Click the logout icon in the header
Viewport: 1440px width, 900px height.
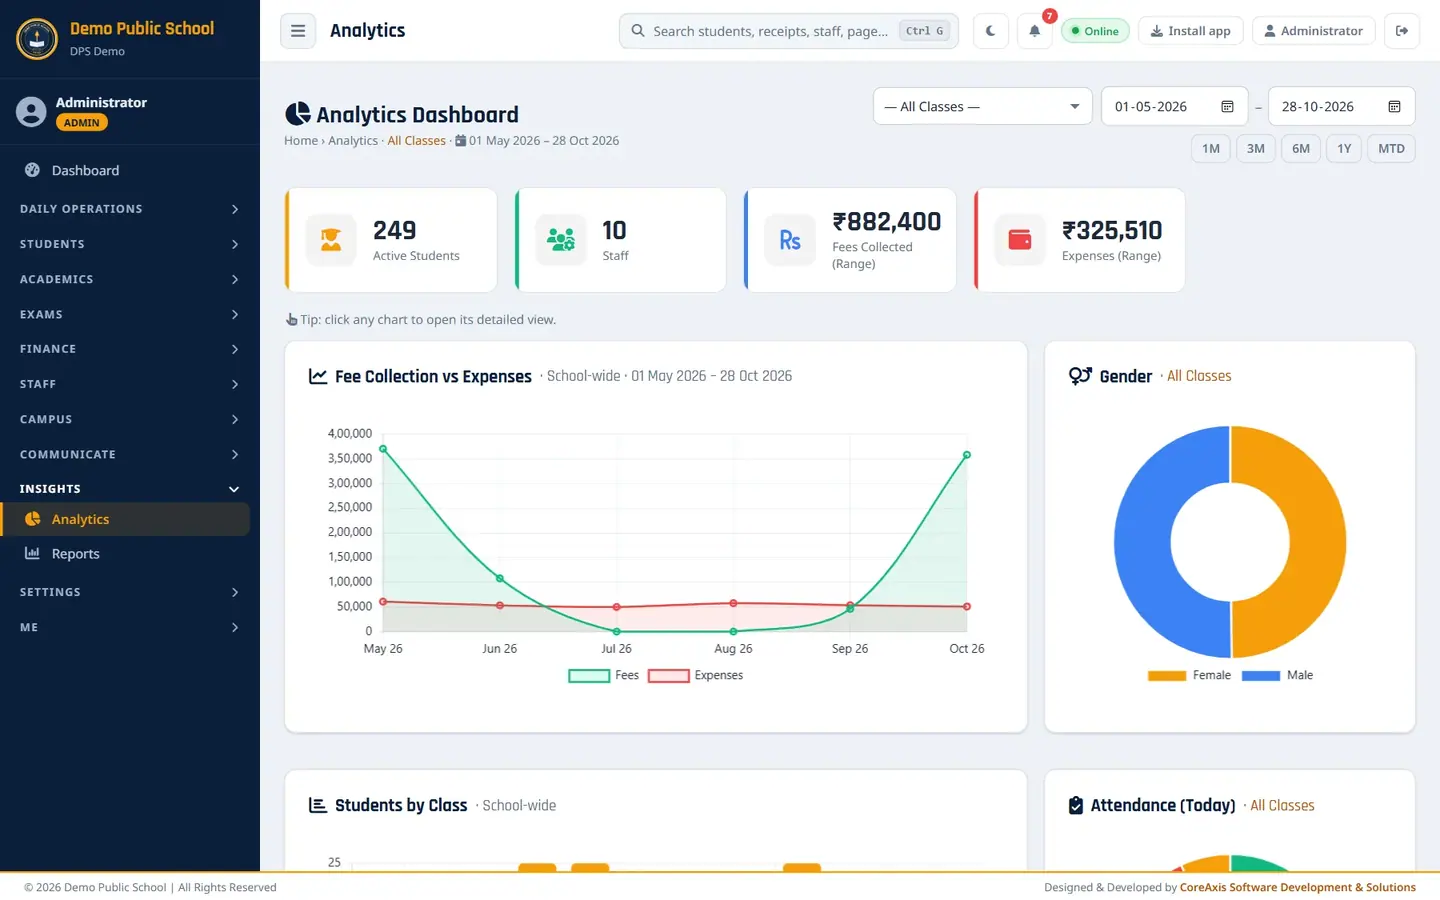[x=1402, y=31]
